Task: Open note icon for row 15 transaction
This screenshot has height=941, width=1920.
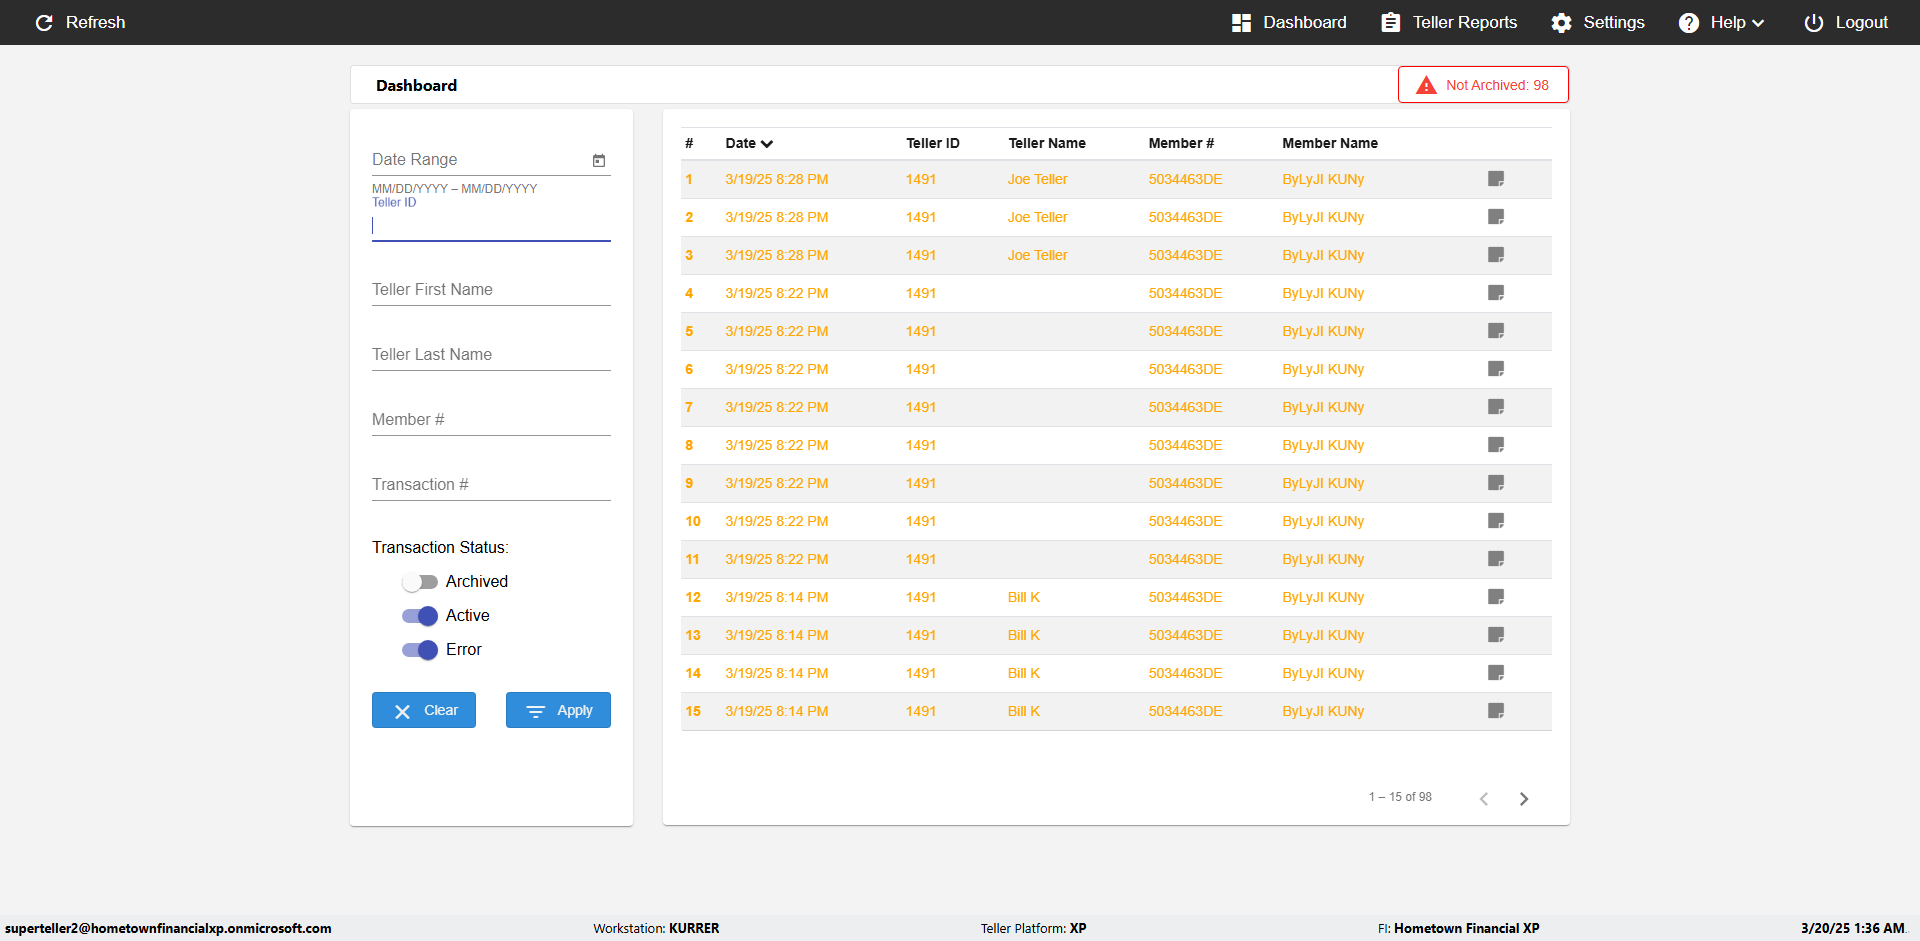Action: (x=1496, y=711)
